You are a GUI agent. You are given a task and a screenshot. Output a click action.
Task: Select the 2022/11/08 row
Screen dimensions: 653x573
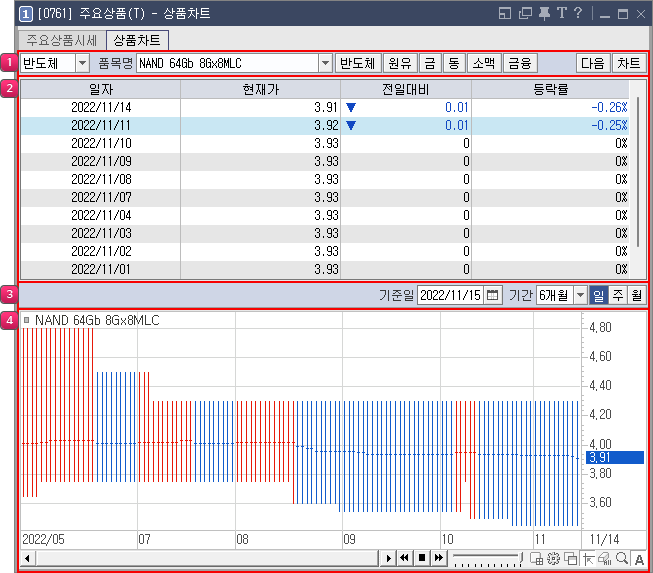pos(325,179)
